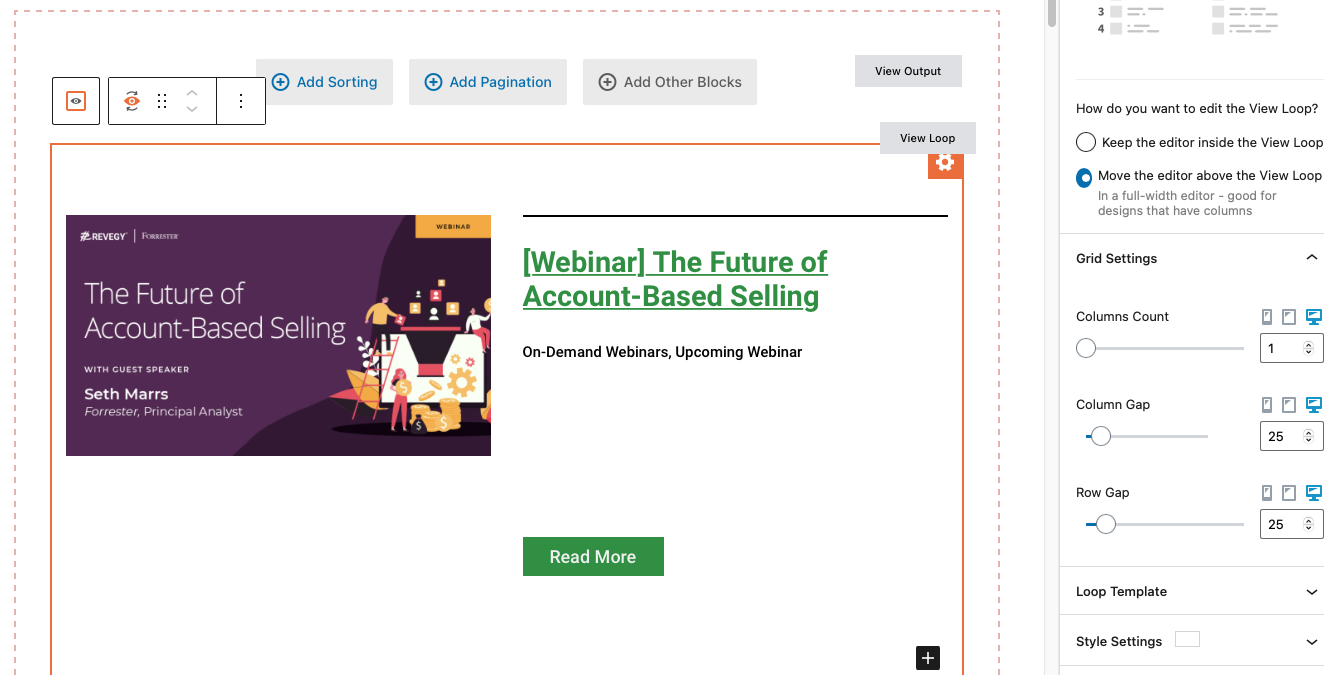Click the Add Pagination button
The image size is (1324, 675).
tap(488, 82)
